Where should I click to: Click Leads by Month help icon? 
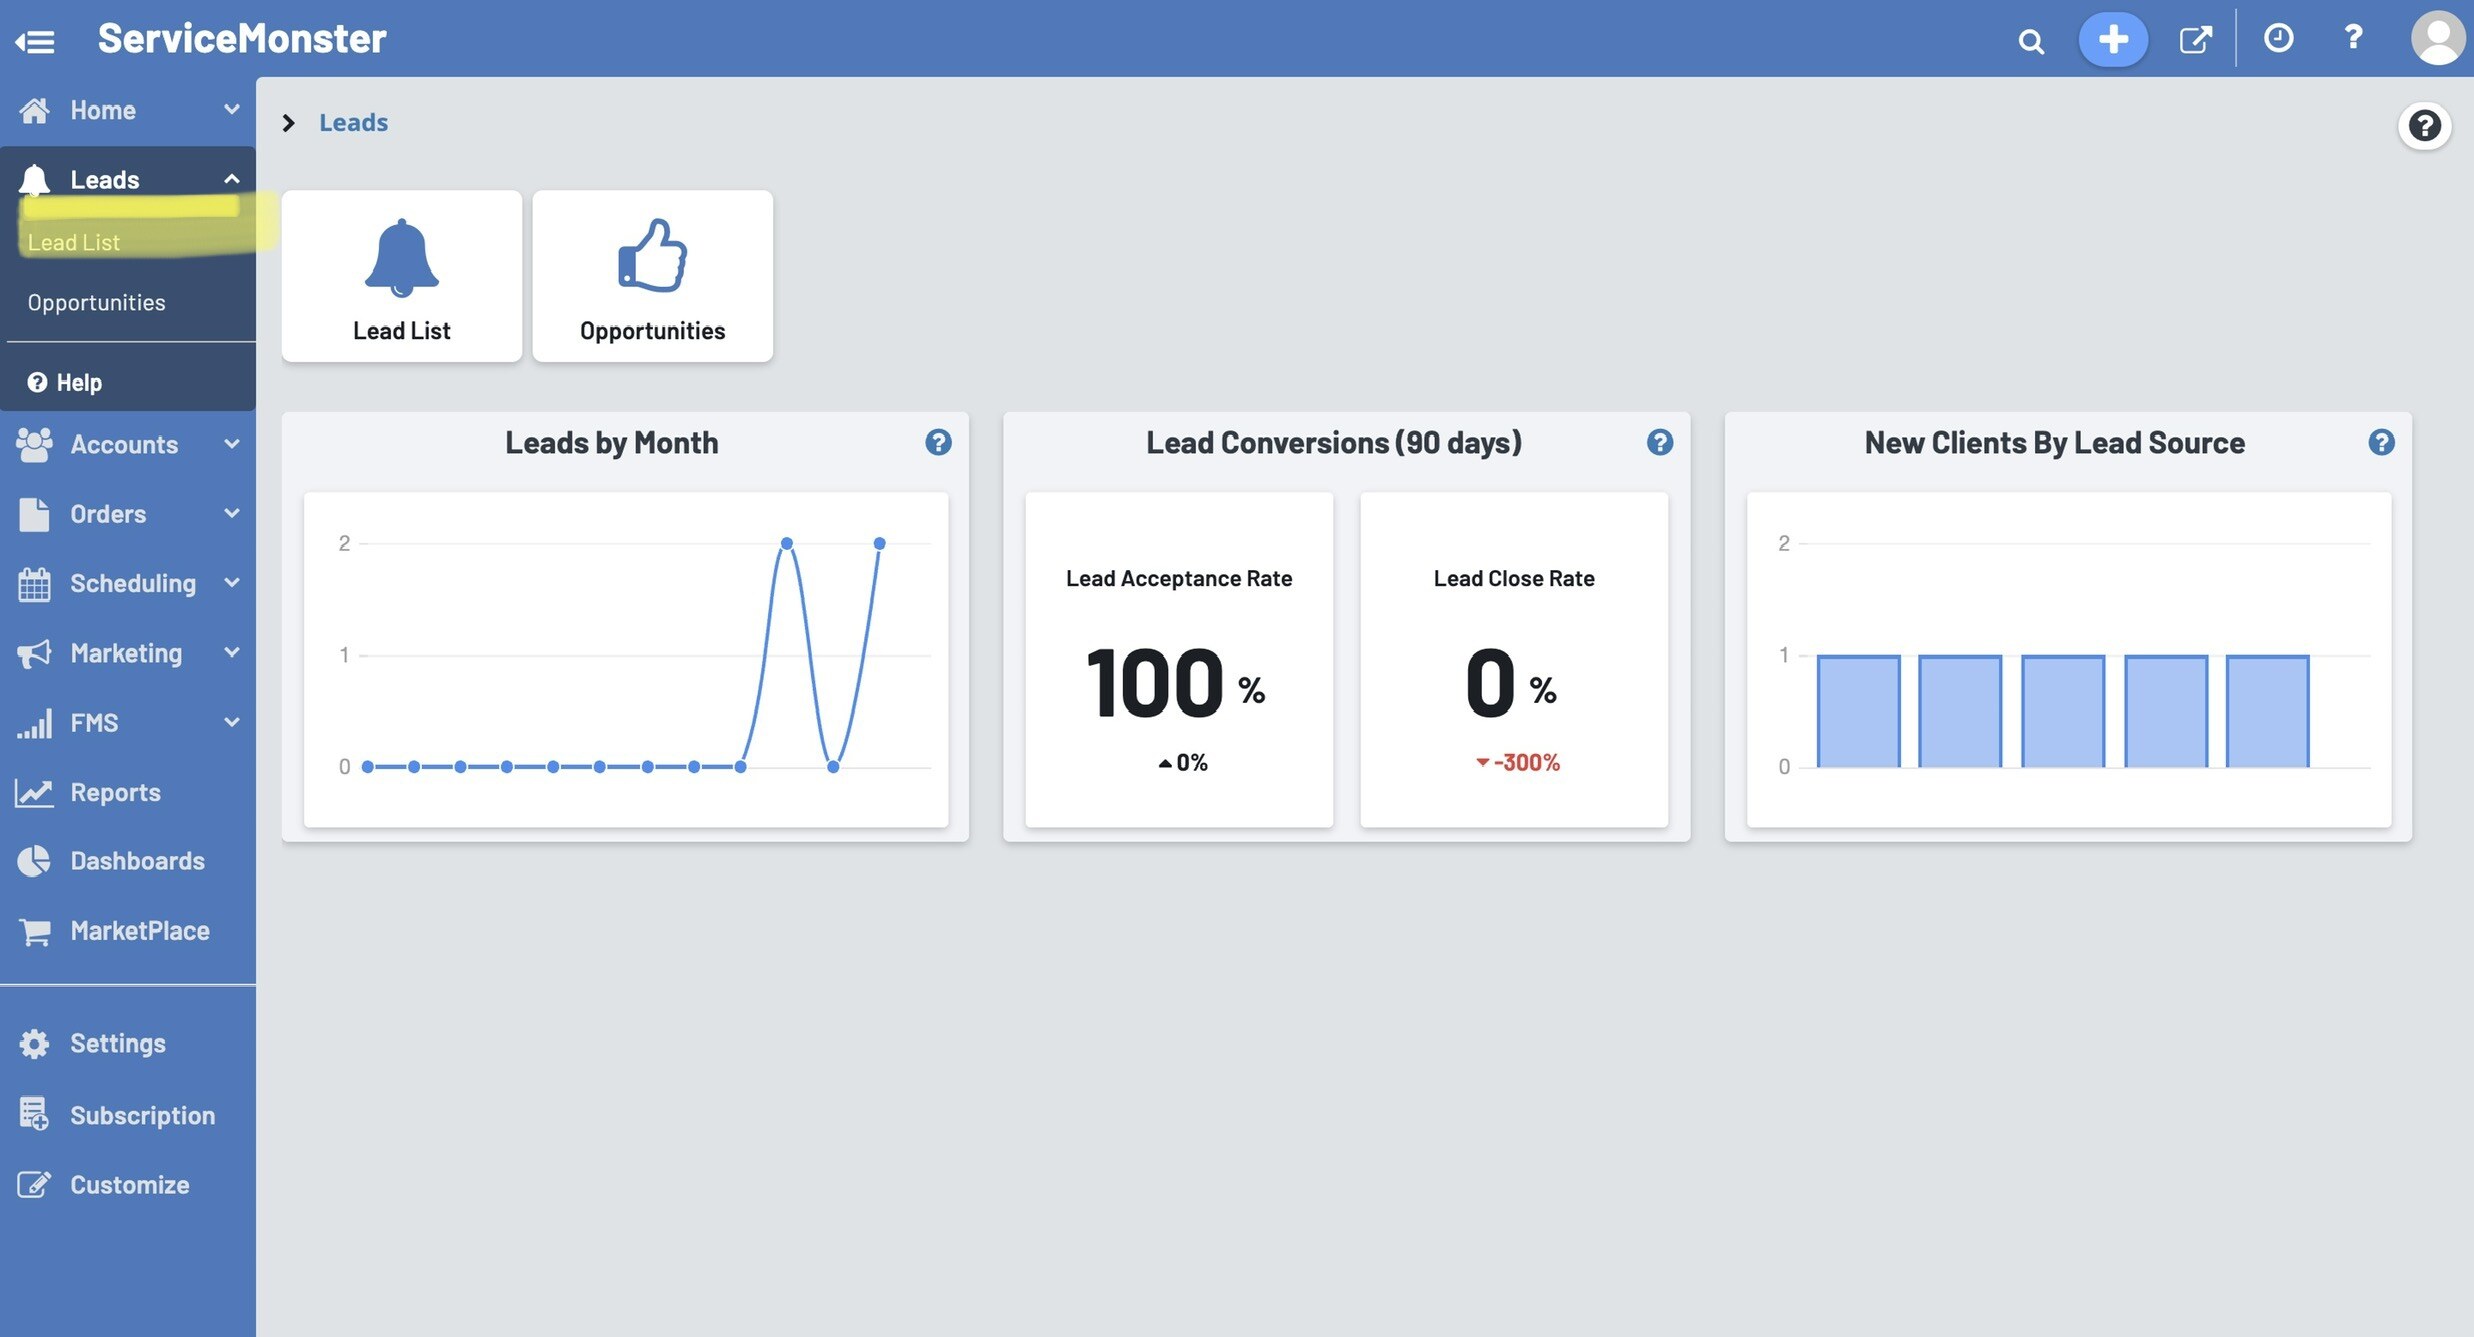(938, 442)
